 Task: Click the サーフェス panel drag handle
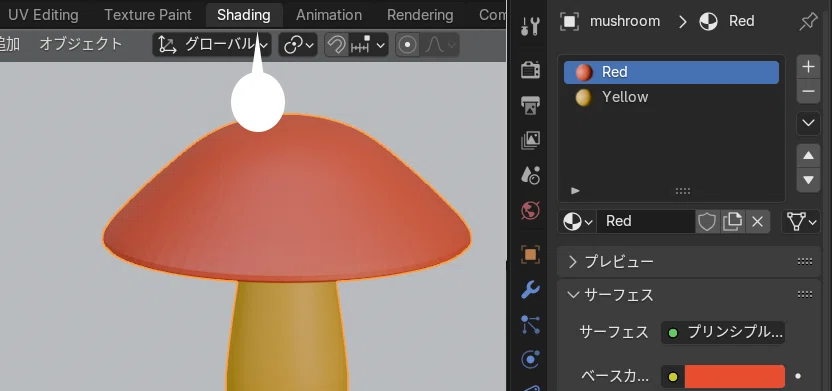click(805, 295)
